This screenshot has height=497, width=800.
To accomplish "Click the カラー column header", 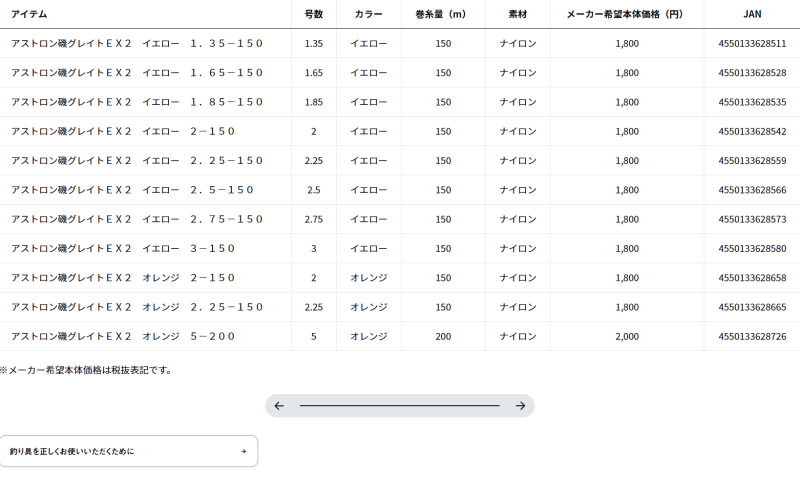I will [x=368, y=14].
